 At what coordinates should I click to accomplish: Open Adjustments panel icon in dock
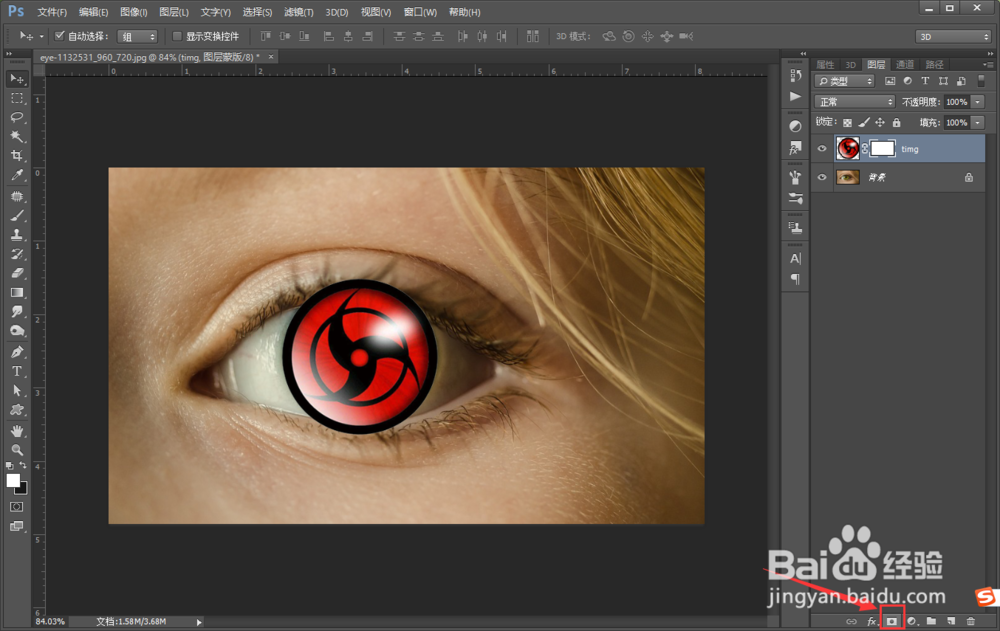click(x=795, y=126)
